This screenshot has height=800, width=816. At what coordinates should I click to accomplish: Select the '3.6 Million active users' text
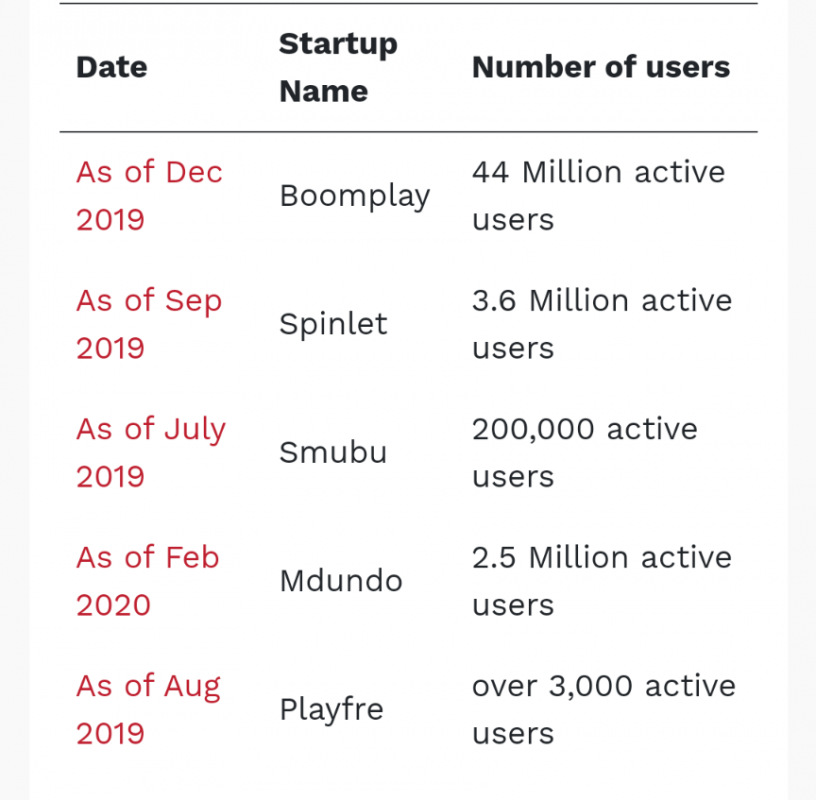601,324
